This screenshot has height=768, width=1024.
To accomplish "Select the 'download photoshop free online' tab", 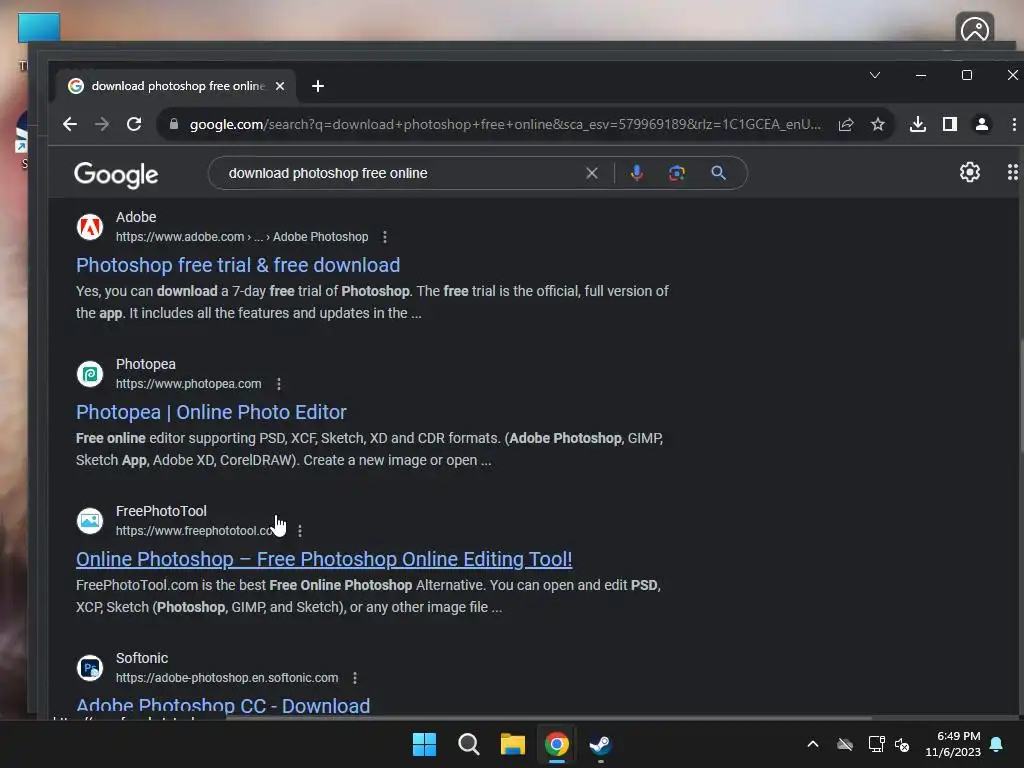I will [177, 86].
